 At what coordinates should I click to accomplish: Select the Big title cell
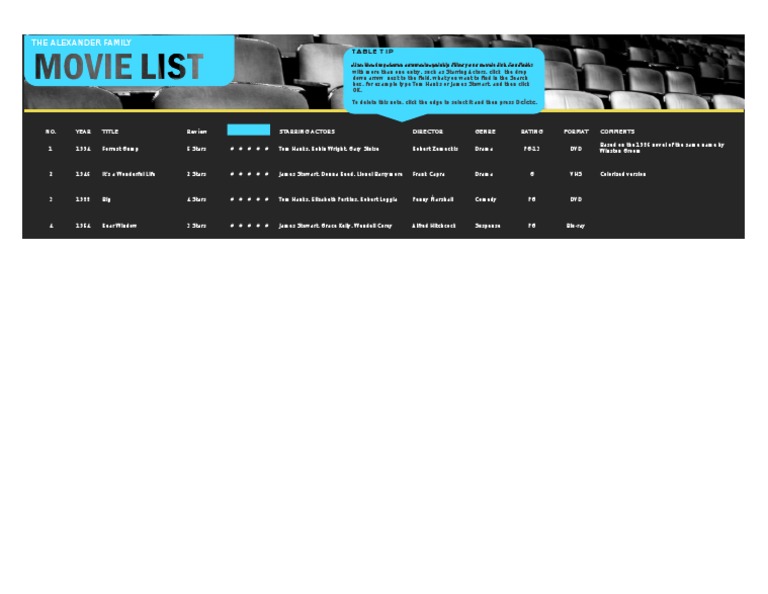(x=106, y=200)
